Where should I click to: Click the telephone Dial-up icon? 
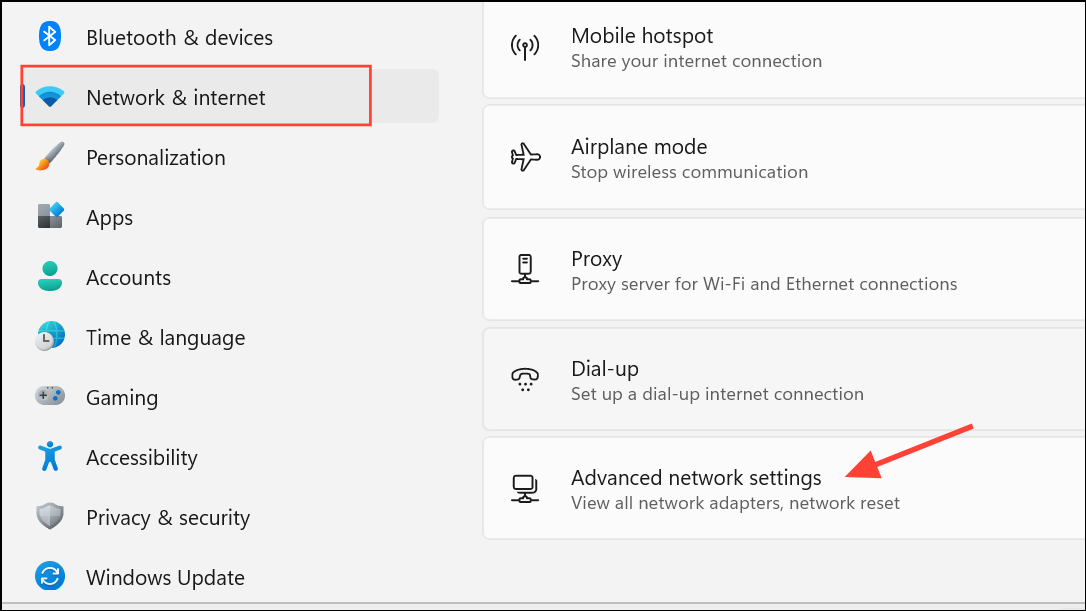[525, 380]
